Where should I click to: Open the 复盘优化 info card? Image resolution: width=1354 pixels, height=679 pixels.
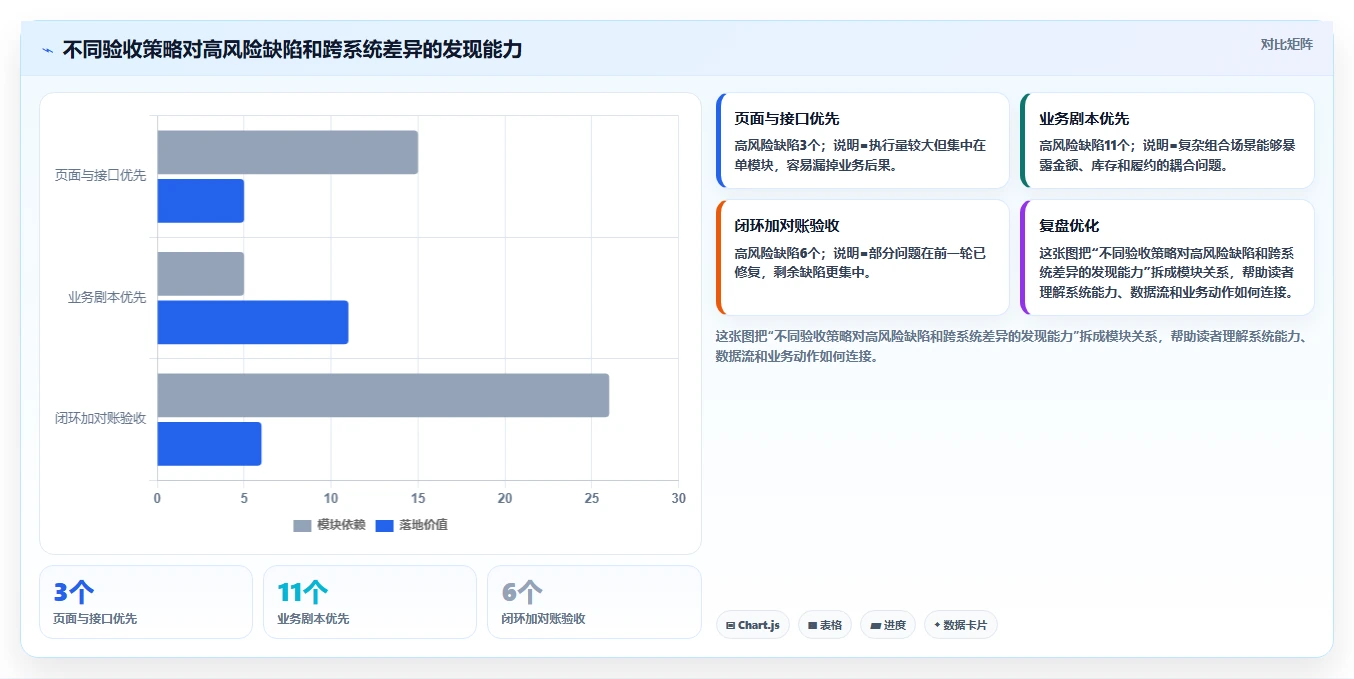[x=1167, y=258]
